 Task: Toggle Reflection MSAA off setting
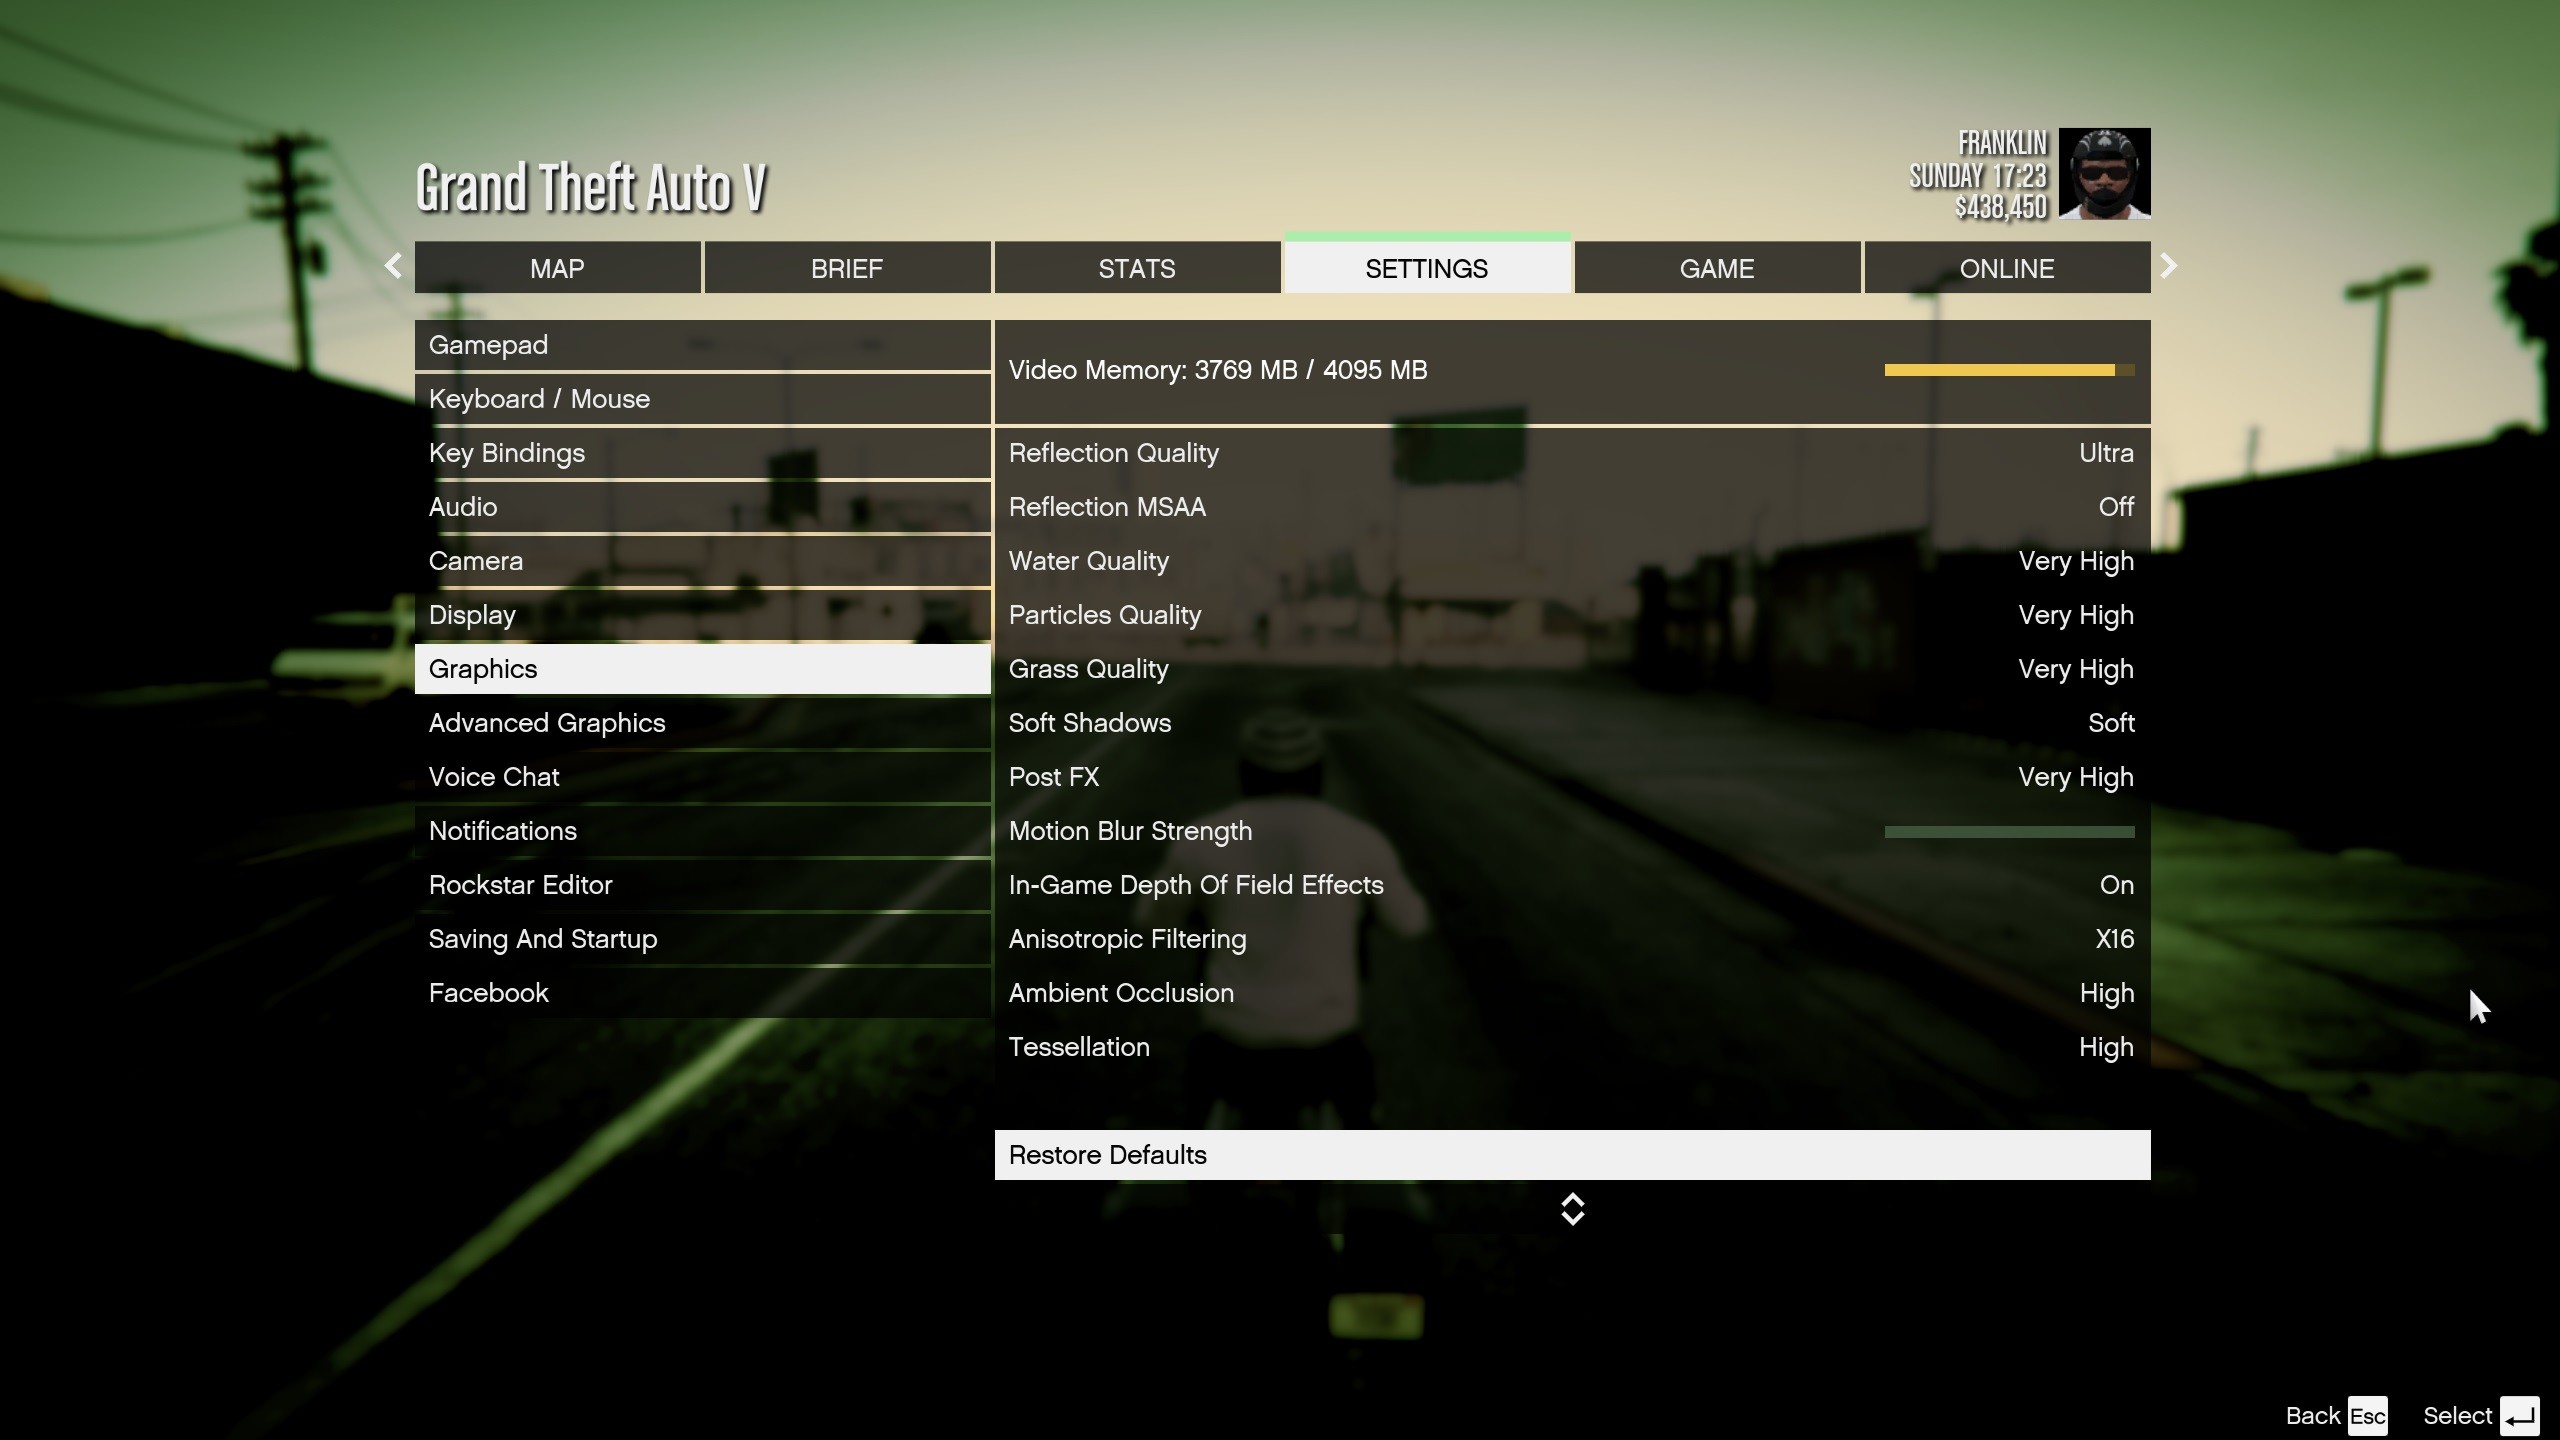pyautogui.click(x=2115, y=506)
